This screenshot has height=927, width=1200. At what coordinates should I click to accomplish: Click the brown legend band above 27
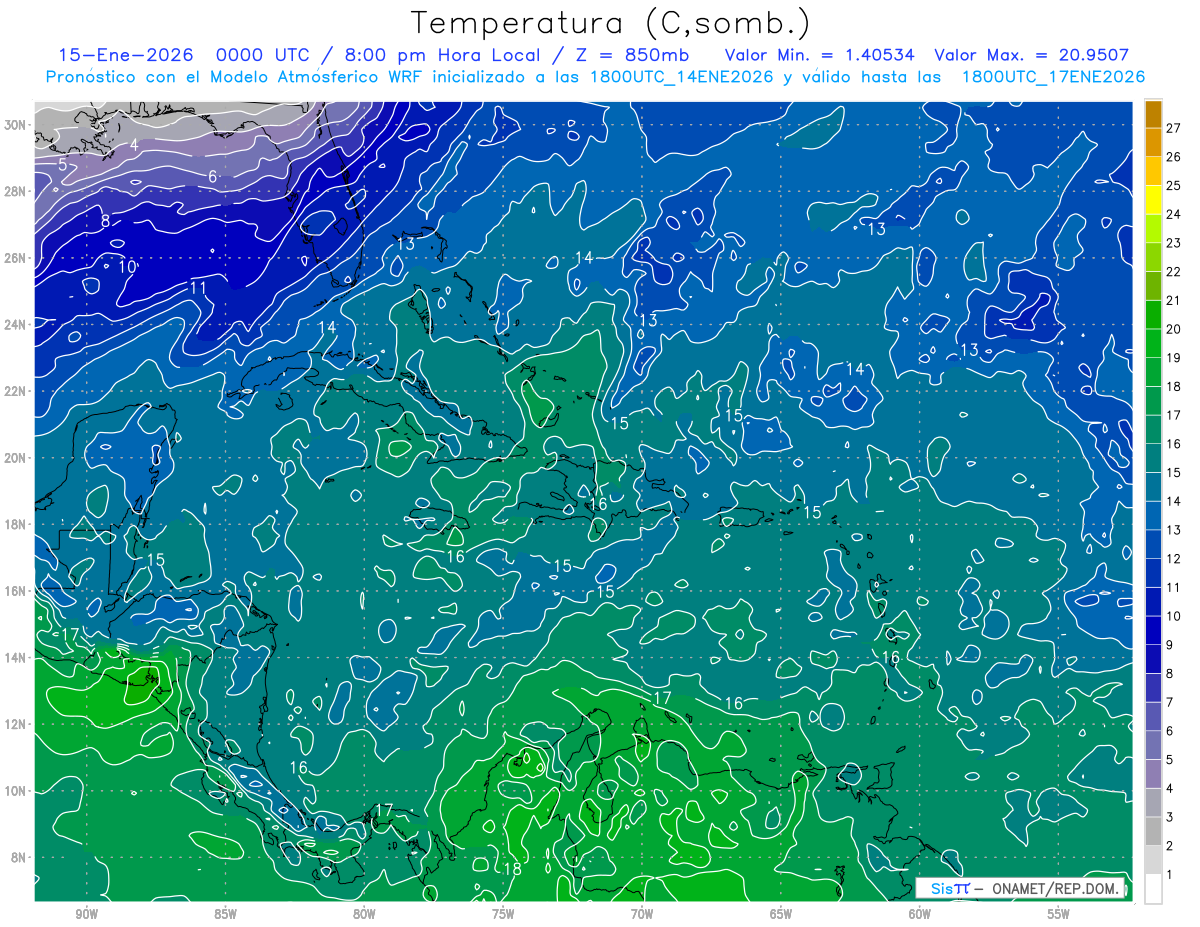pos(1154,114)
